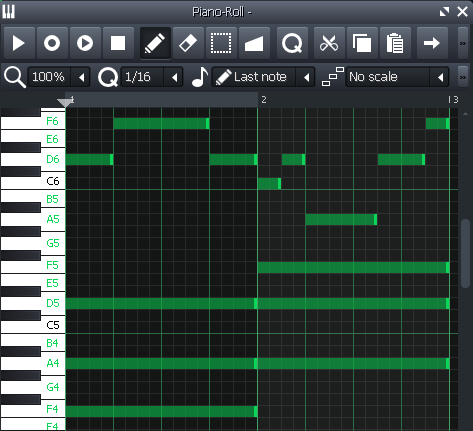
Task: Select the F6 note in bar 1
Action: pos(161,123)
